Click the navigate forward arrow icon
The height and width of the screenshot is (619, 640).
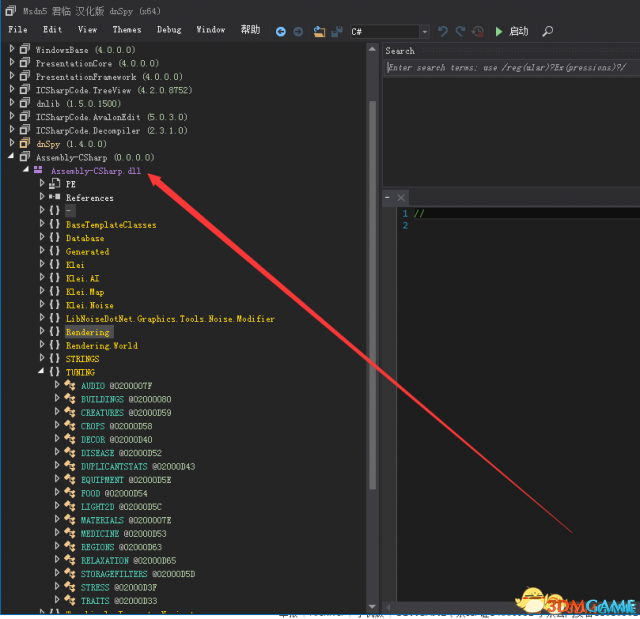pyautogui.click(x=298, y=31)
